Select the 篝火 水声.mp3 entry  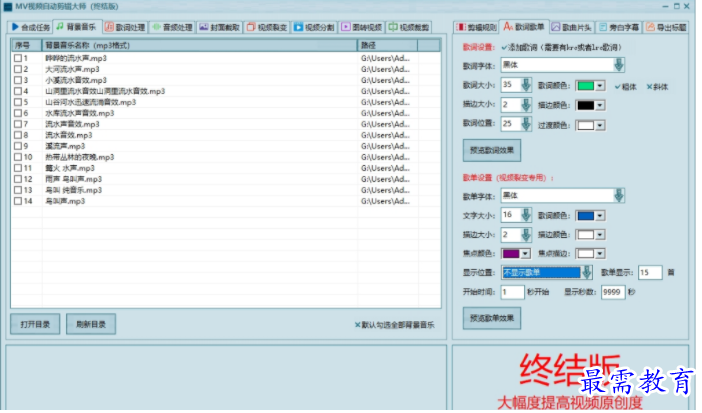(x=226, y=168)
